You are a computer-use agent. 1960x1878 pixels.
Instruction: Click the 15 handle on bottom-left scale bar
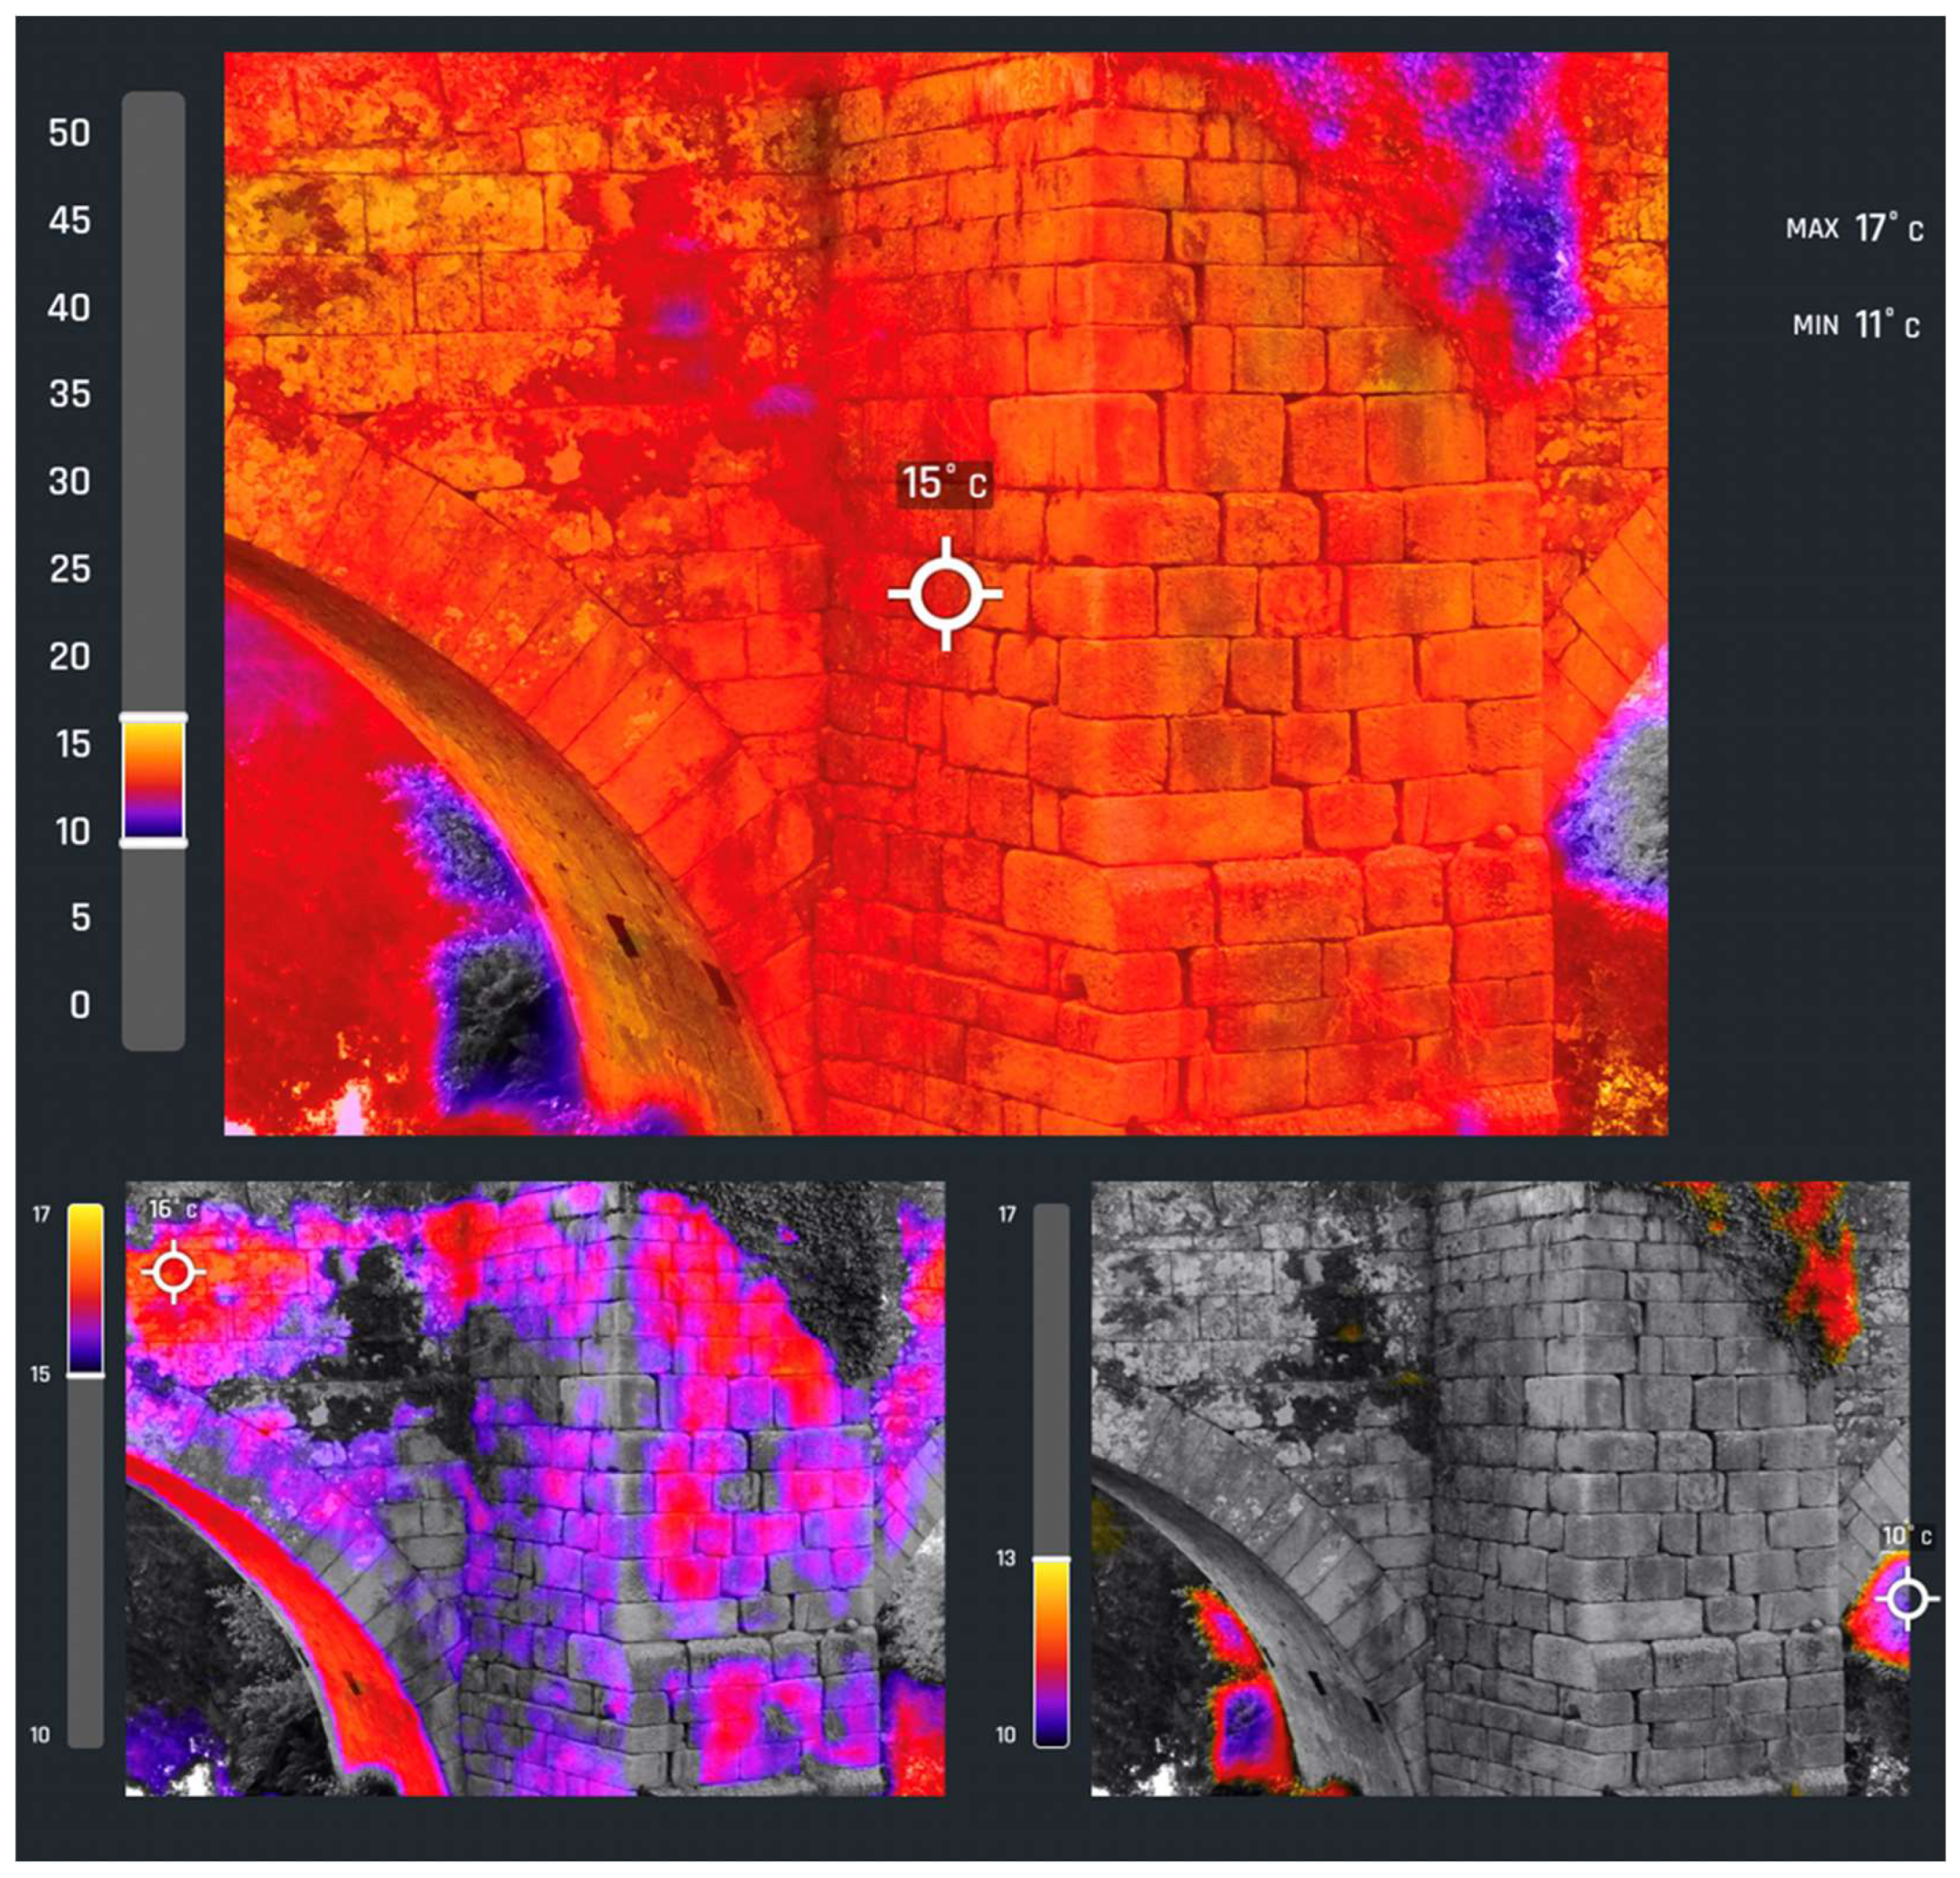[x=85, y=1376]
